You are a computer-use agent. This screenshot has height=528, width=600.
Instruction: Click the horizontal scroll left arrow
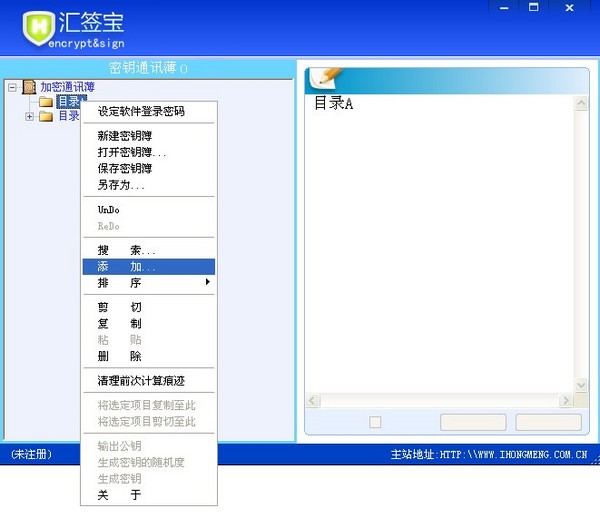313,401
